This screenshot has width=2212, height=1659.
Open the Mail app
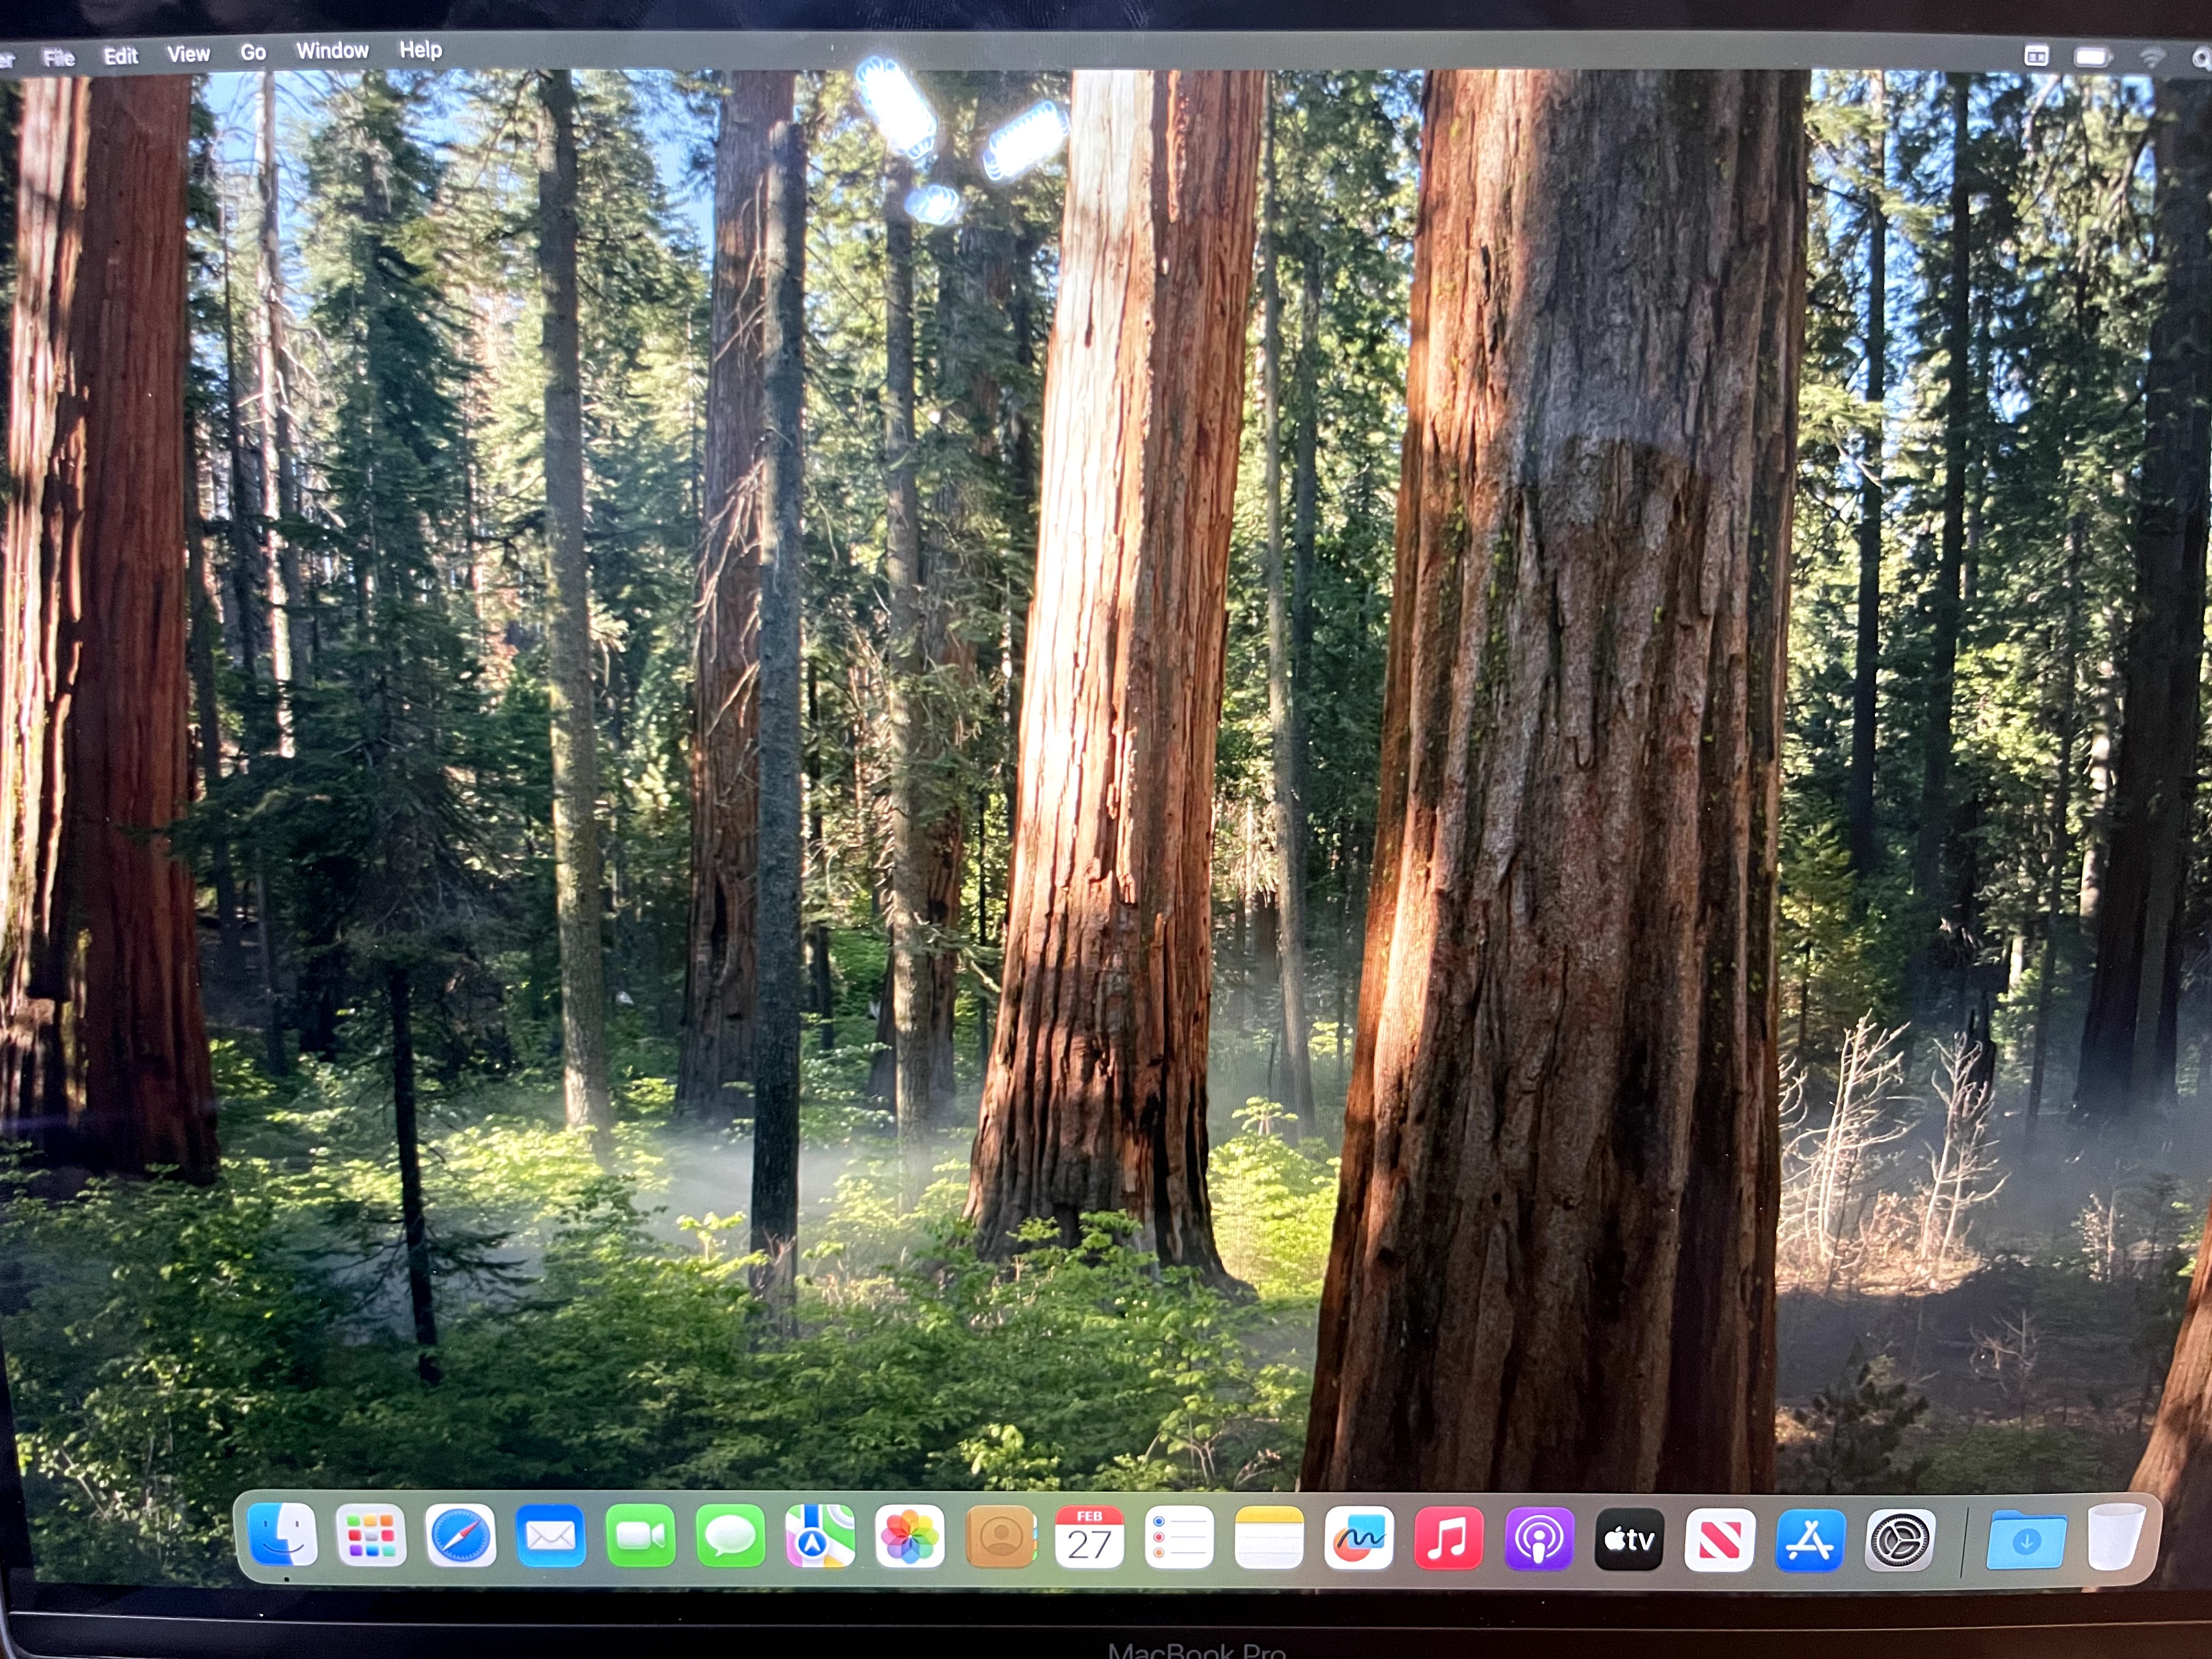point(551,1536)
